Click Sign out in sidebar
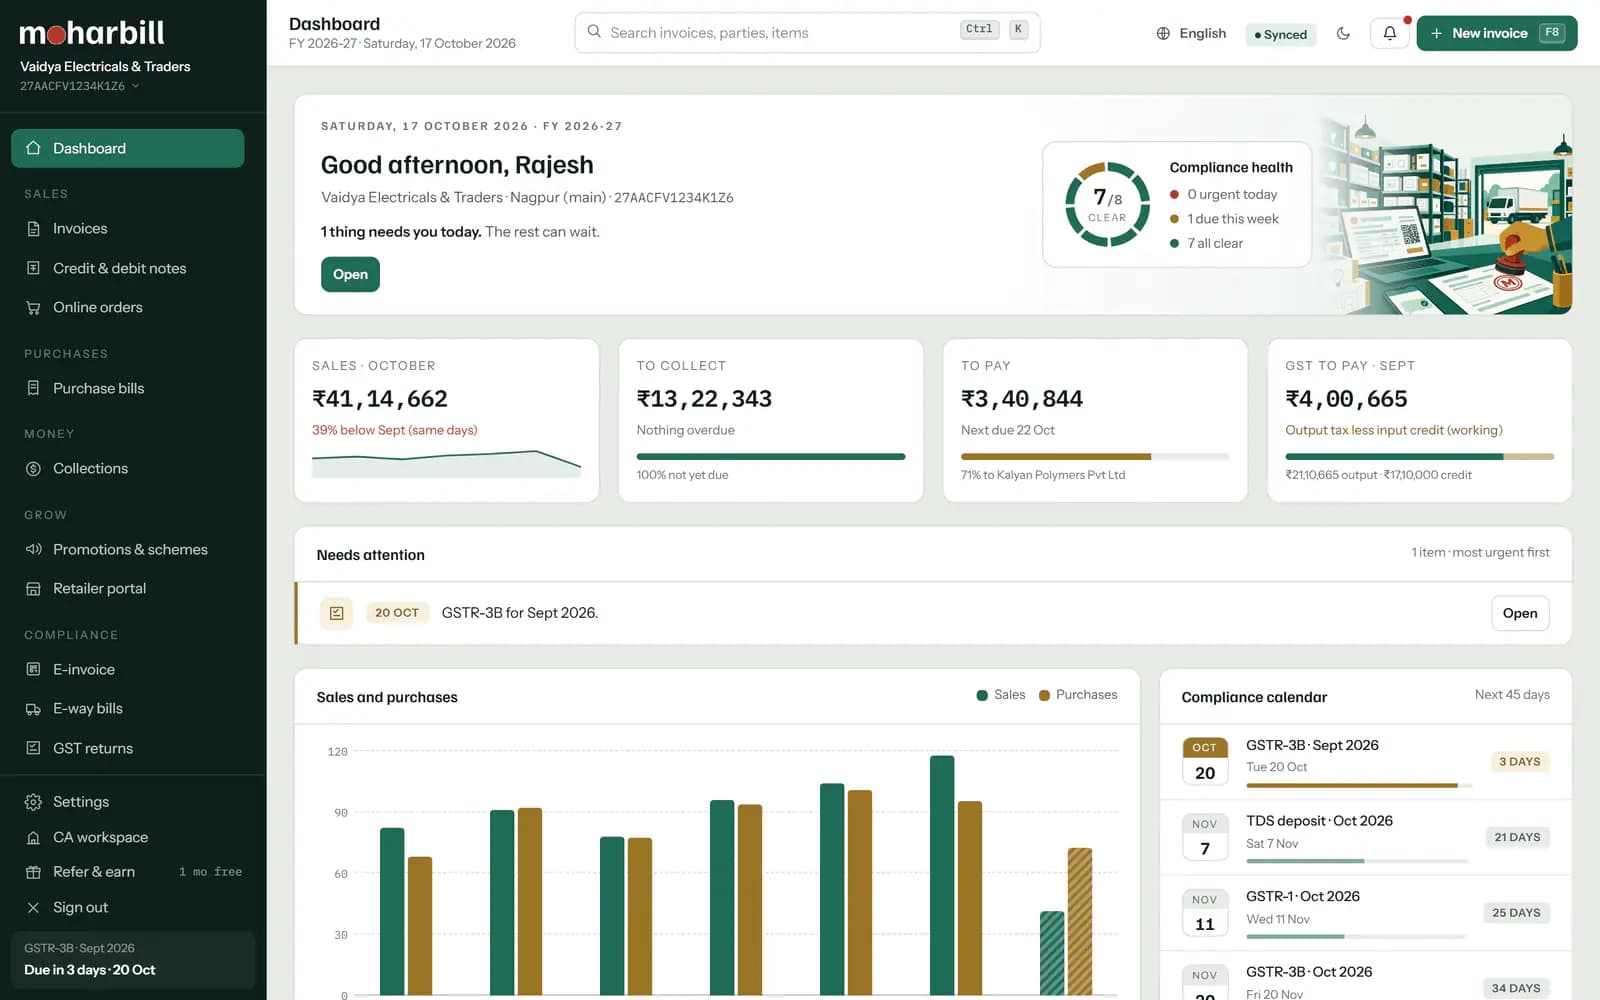 click(x=127, y=907)
